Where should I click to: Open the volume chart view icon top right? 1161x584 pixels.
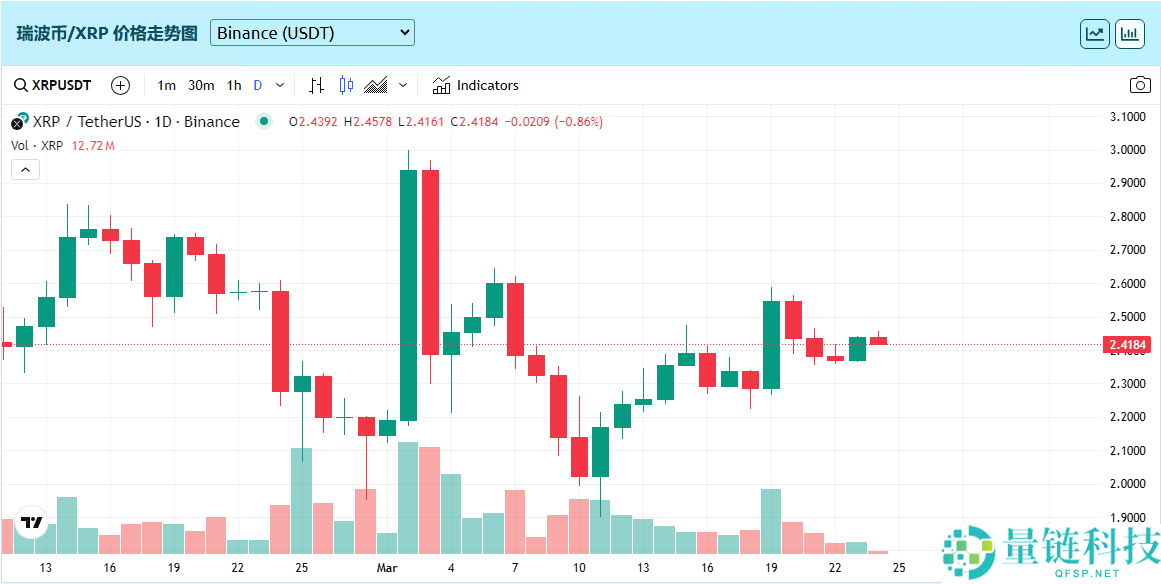(x=1129, y=32)
